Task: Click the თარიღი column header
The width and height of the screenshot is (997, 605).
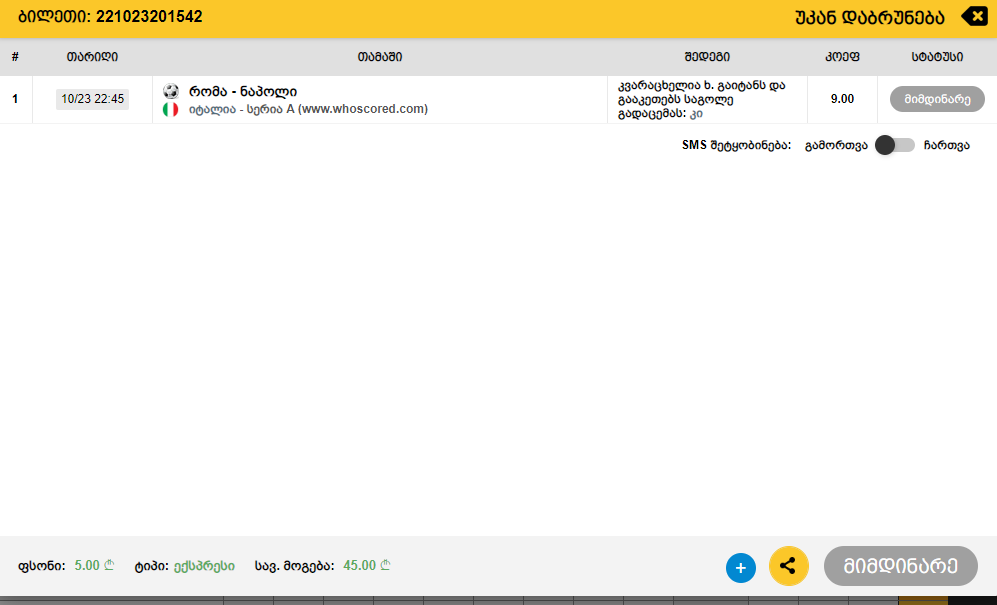Action: tap(92, 57)
